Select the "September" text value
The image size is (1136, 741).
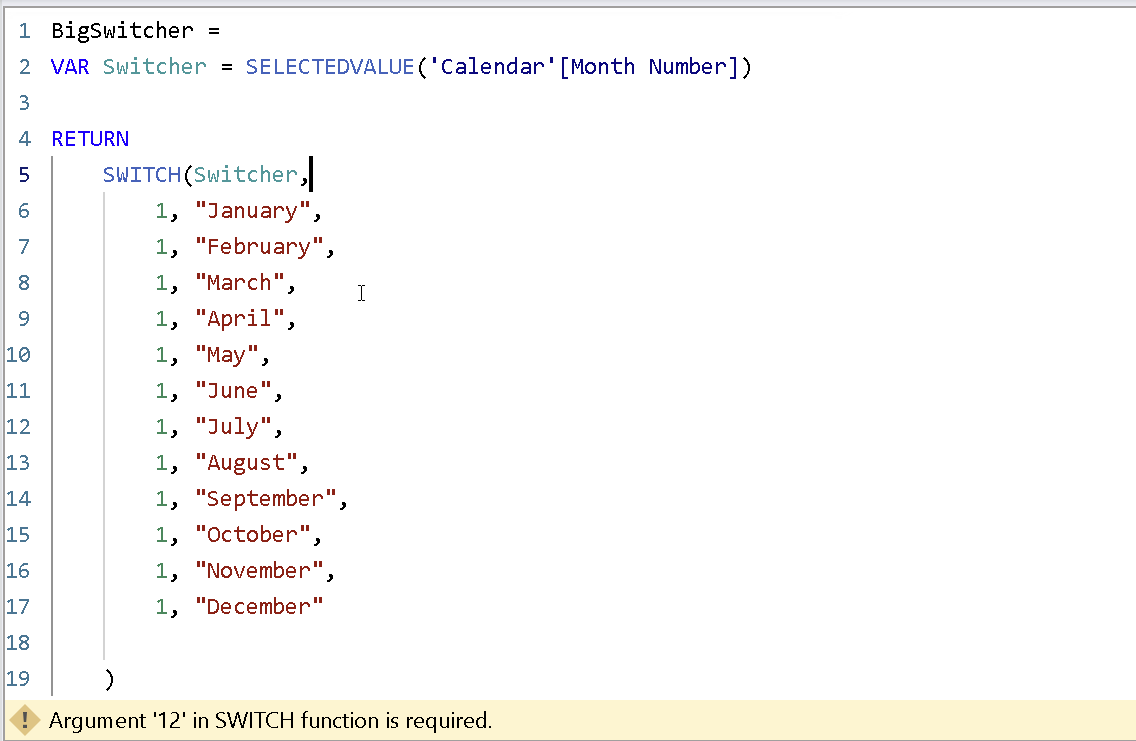(x=265, y=498)
